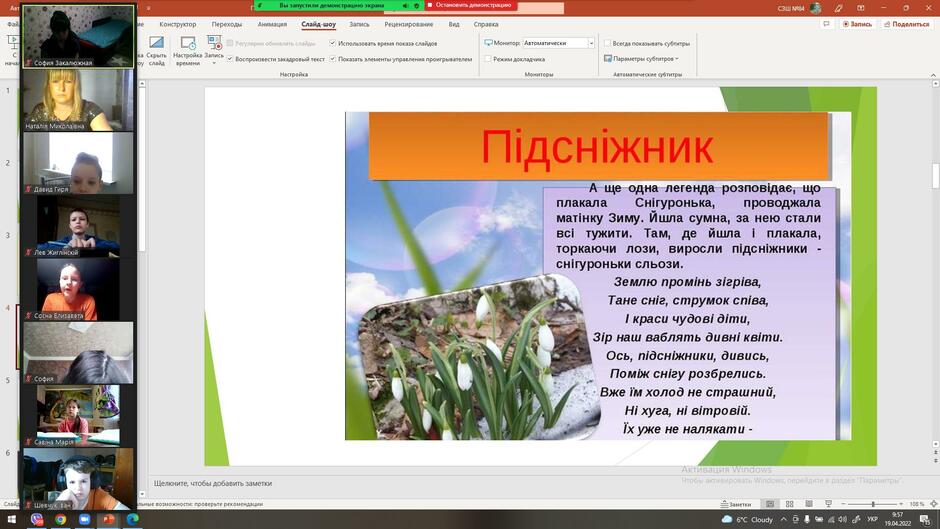Open the Конструктор tab
Image resolution: width=940 pixels, height=529 pixels.
pos(177,24)
